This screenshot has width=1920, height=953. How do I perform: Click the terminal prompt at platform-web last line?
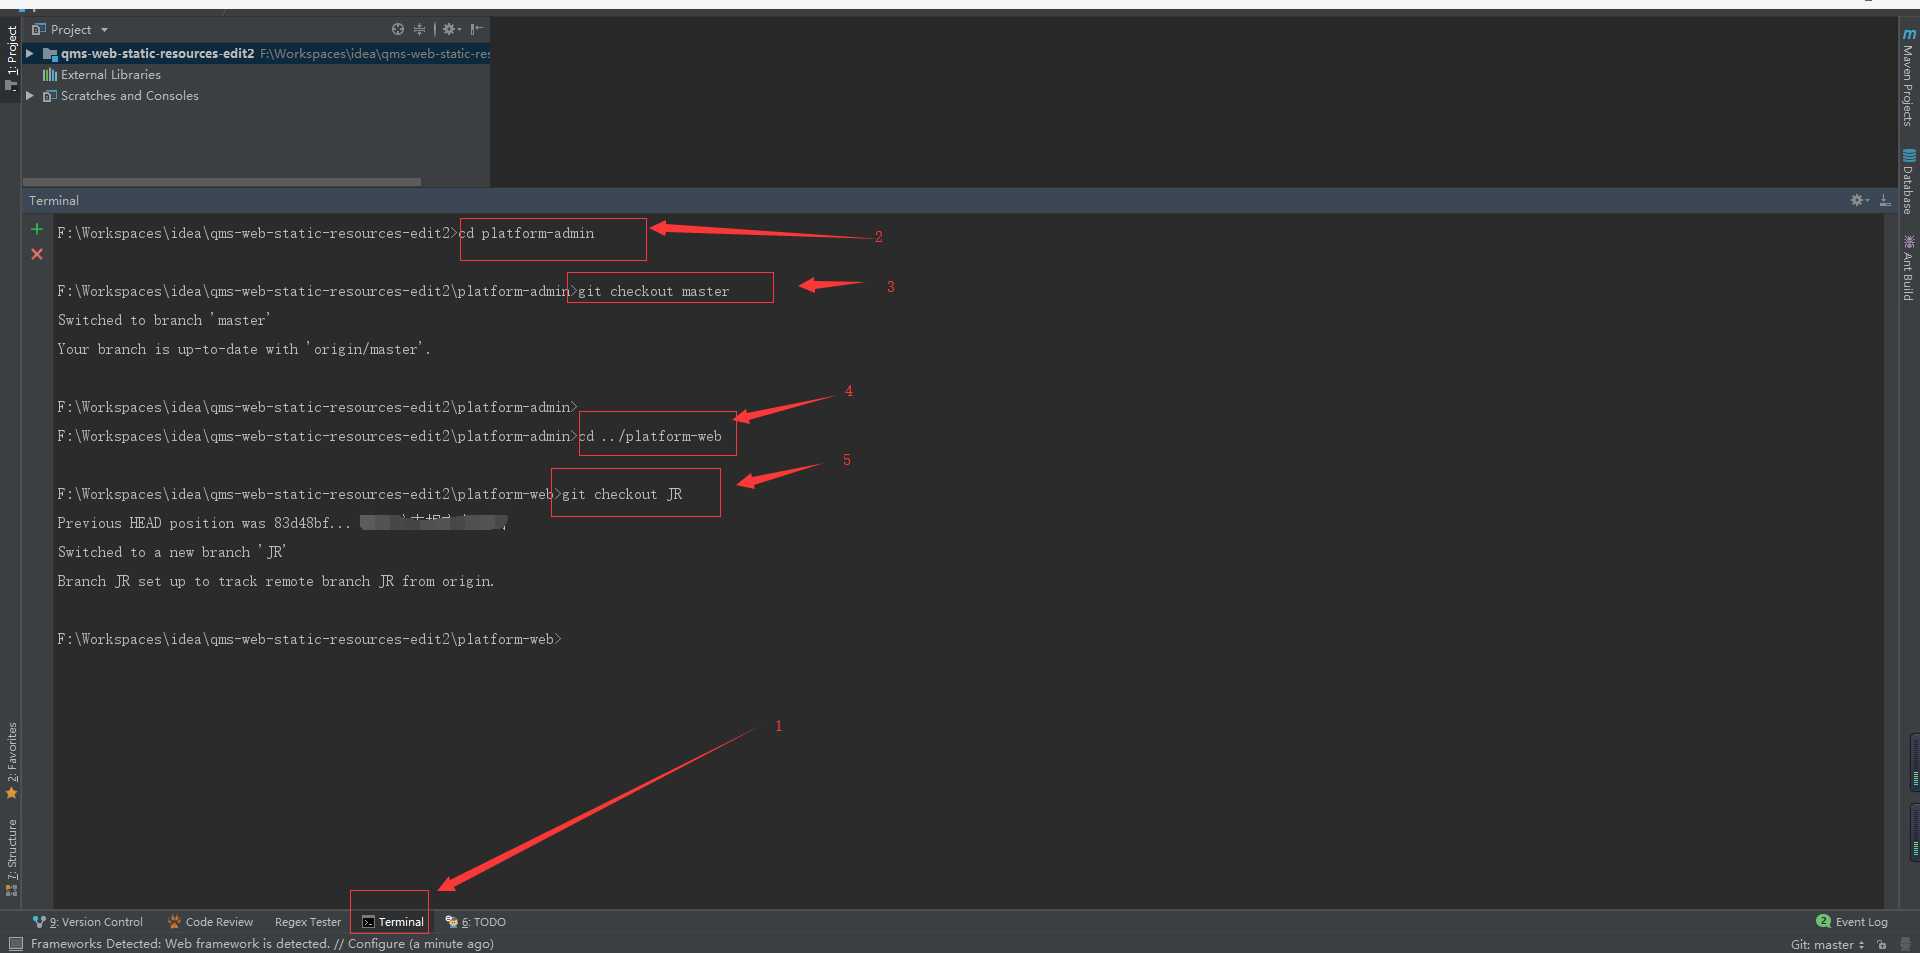[309, 639]
